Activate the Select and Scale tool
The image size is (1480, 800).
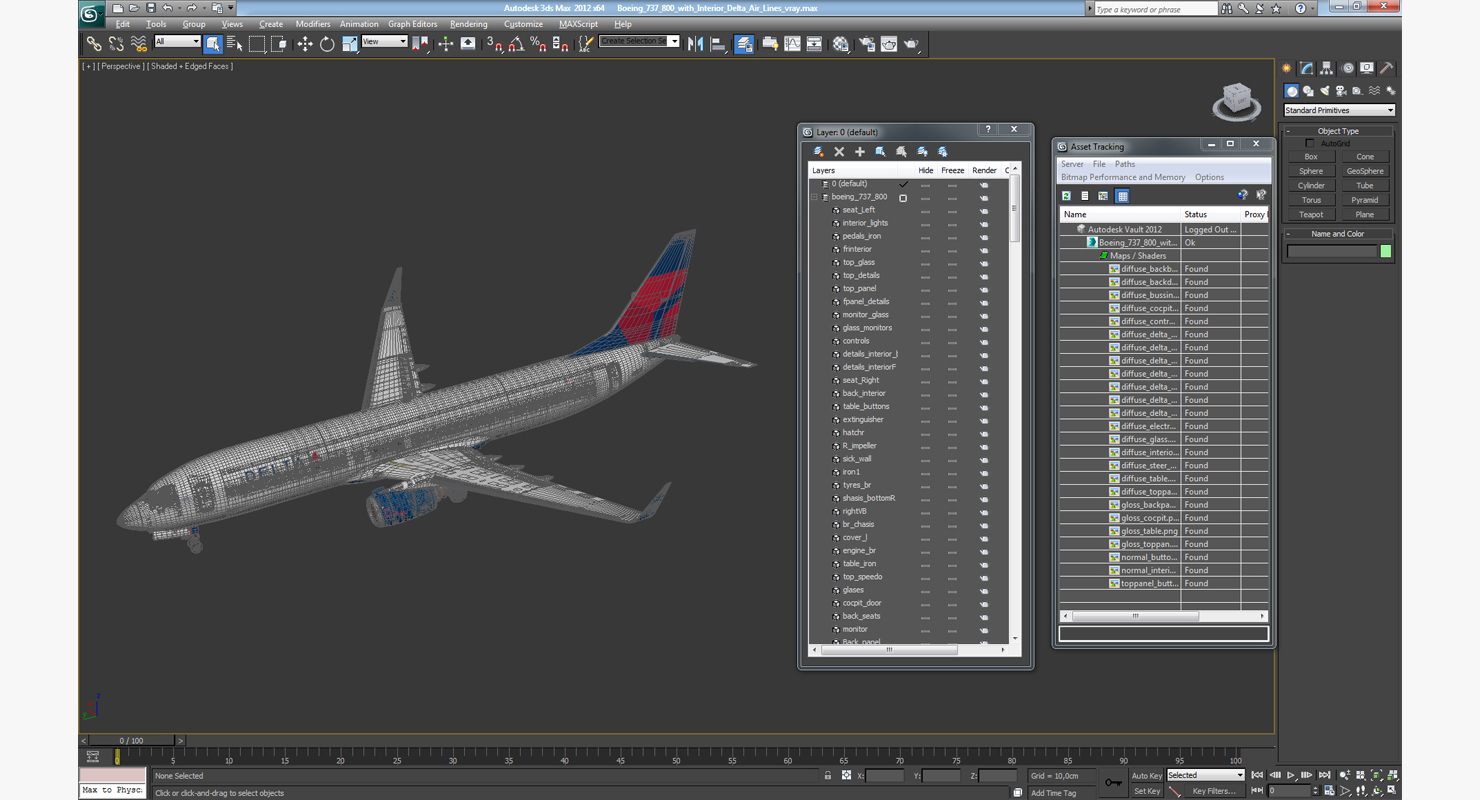pos(349,43)
